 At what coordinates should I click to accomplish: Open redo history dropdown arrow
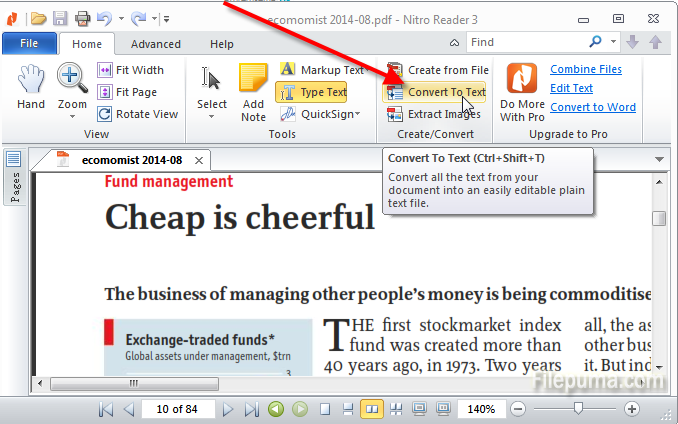[x=154, y=19]
